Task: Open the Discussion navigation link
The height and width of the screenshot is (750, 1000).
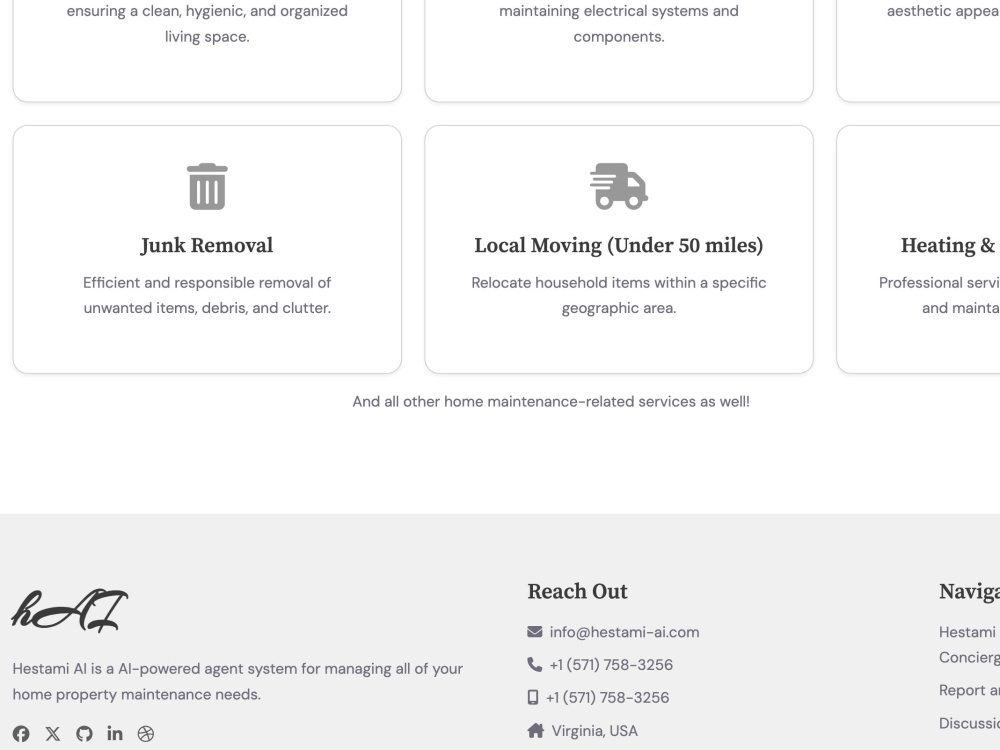Action: [969, 723]
